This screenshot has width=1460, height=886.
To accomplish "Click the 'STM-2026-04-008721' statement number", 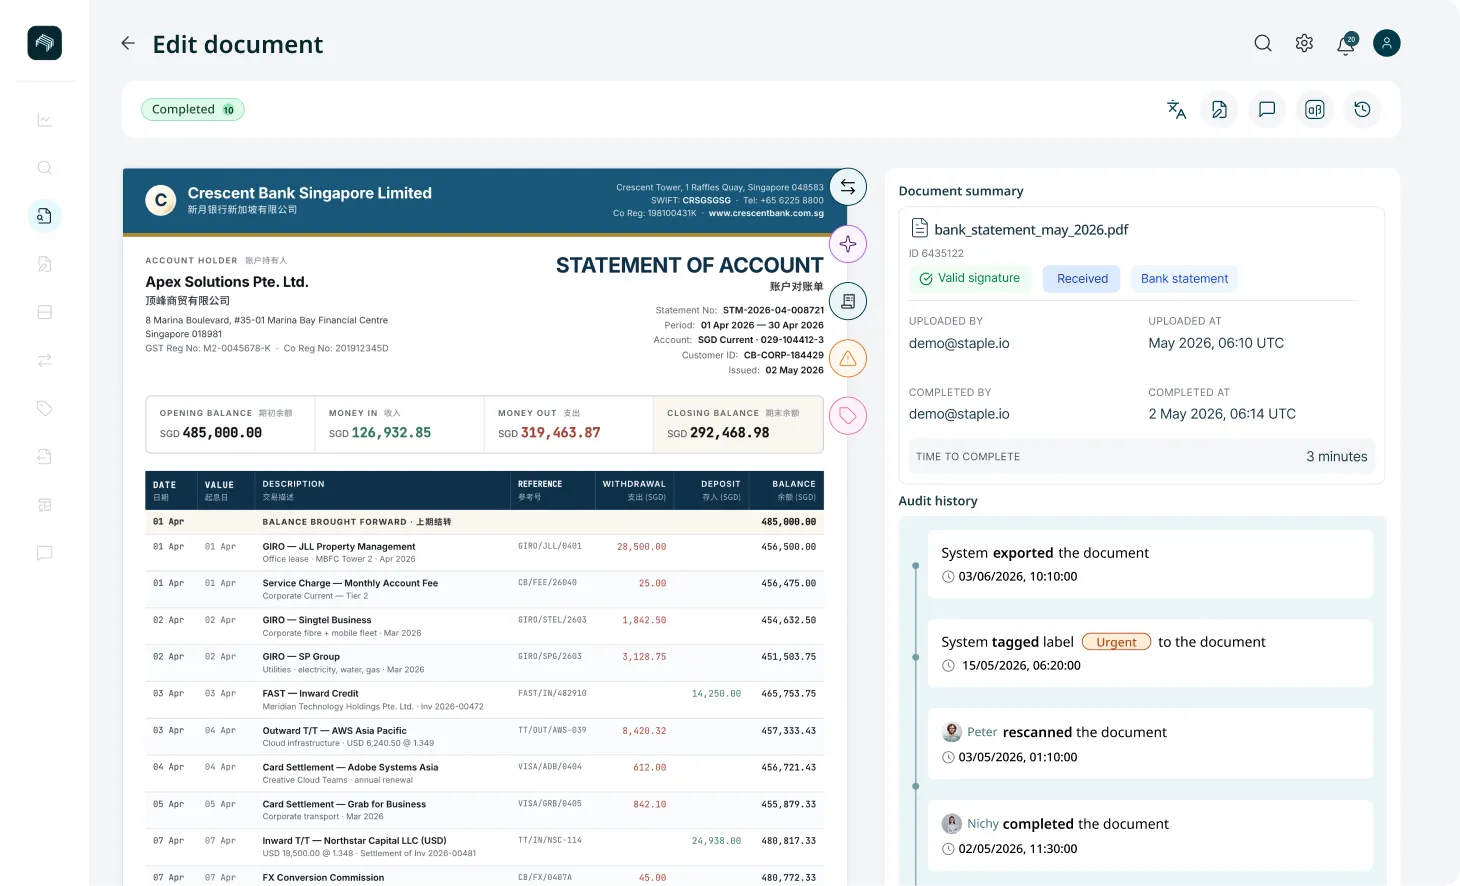I will tap(773, 310).
